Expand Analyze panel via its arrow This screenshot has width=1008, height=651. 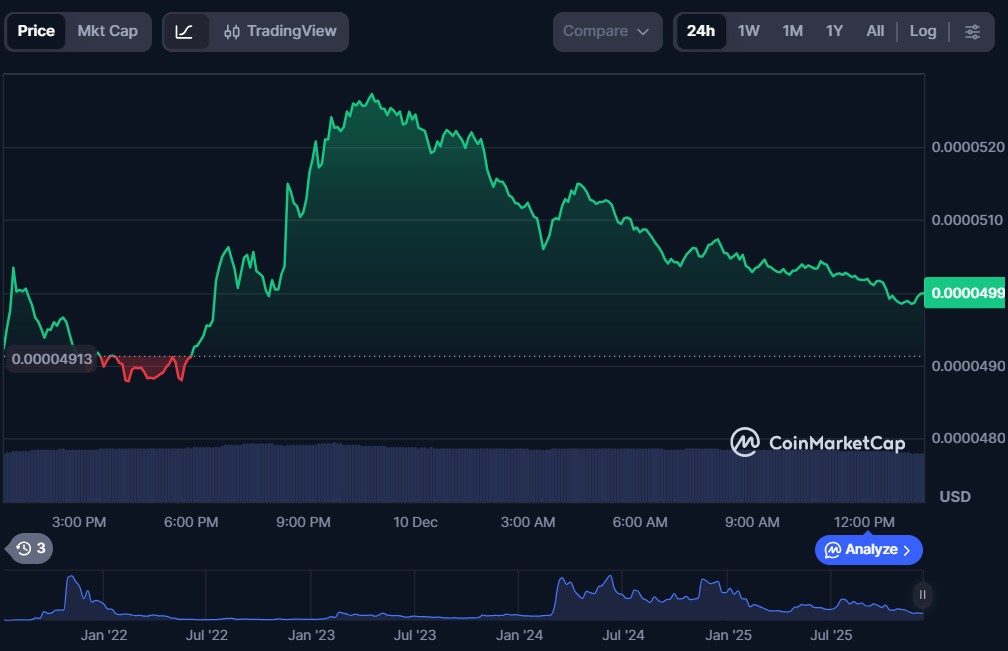point(906,550)
